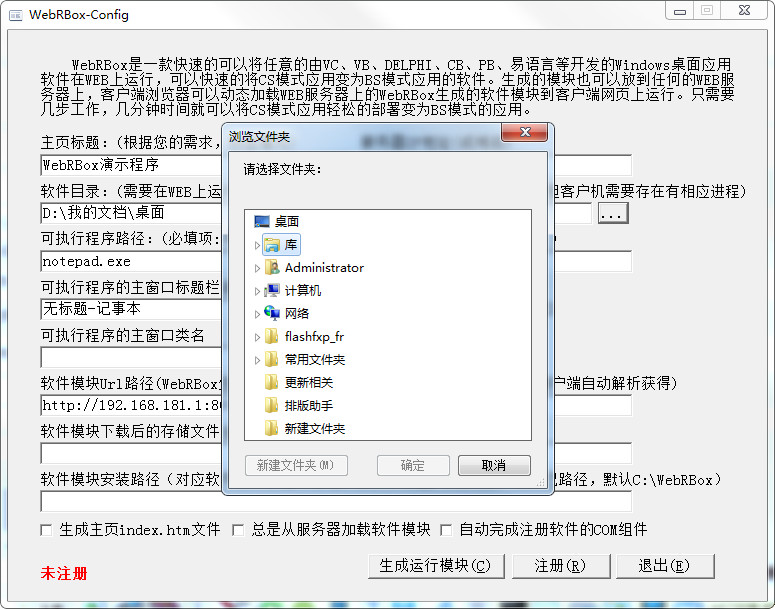Select the 库 label in folder tree
775x609 pixels.
coord(291,245)
